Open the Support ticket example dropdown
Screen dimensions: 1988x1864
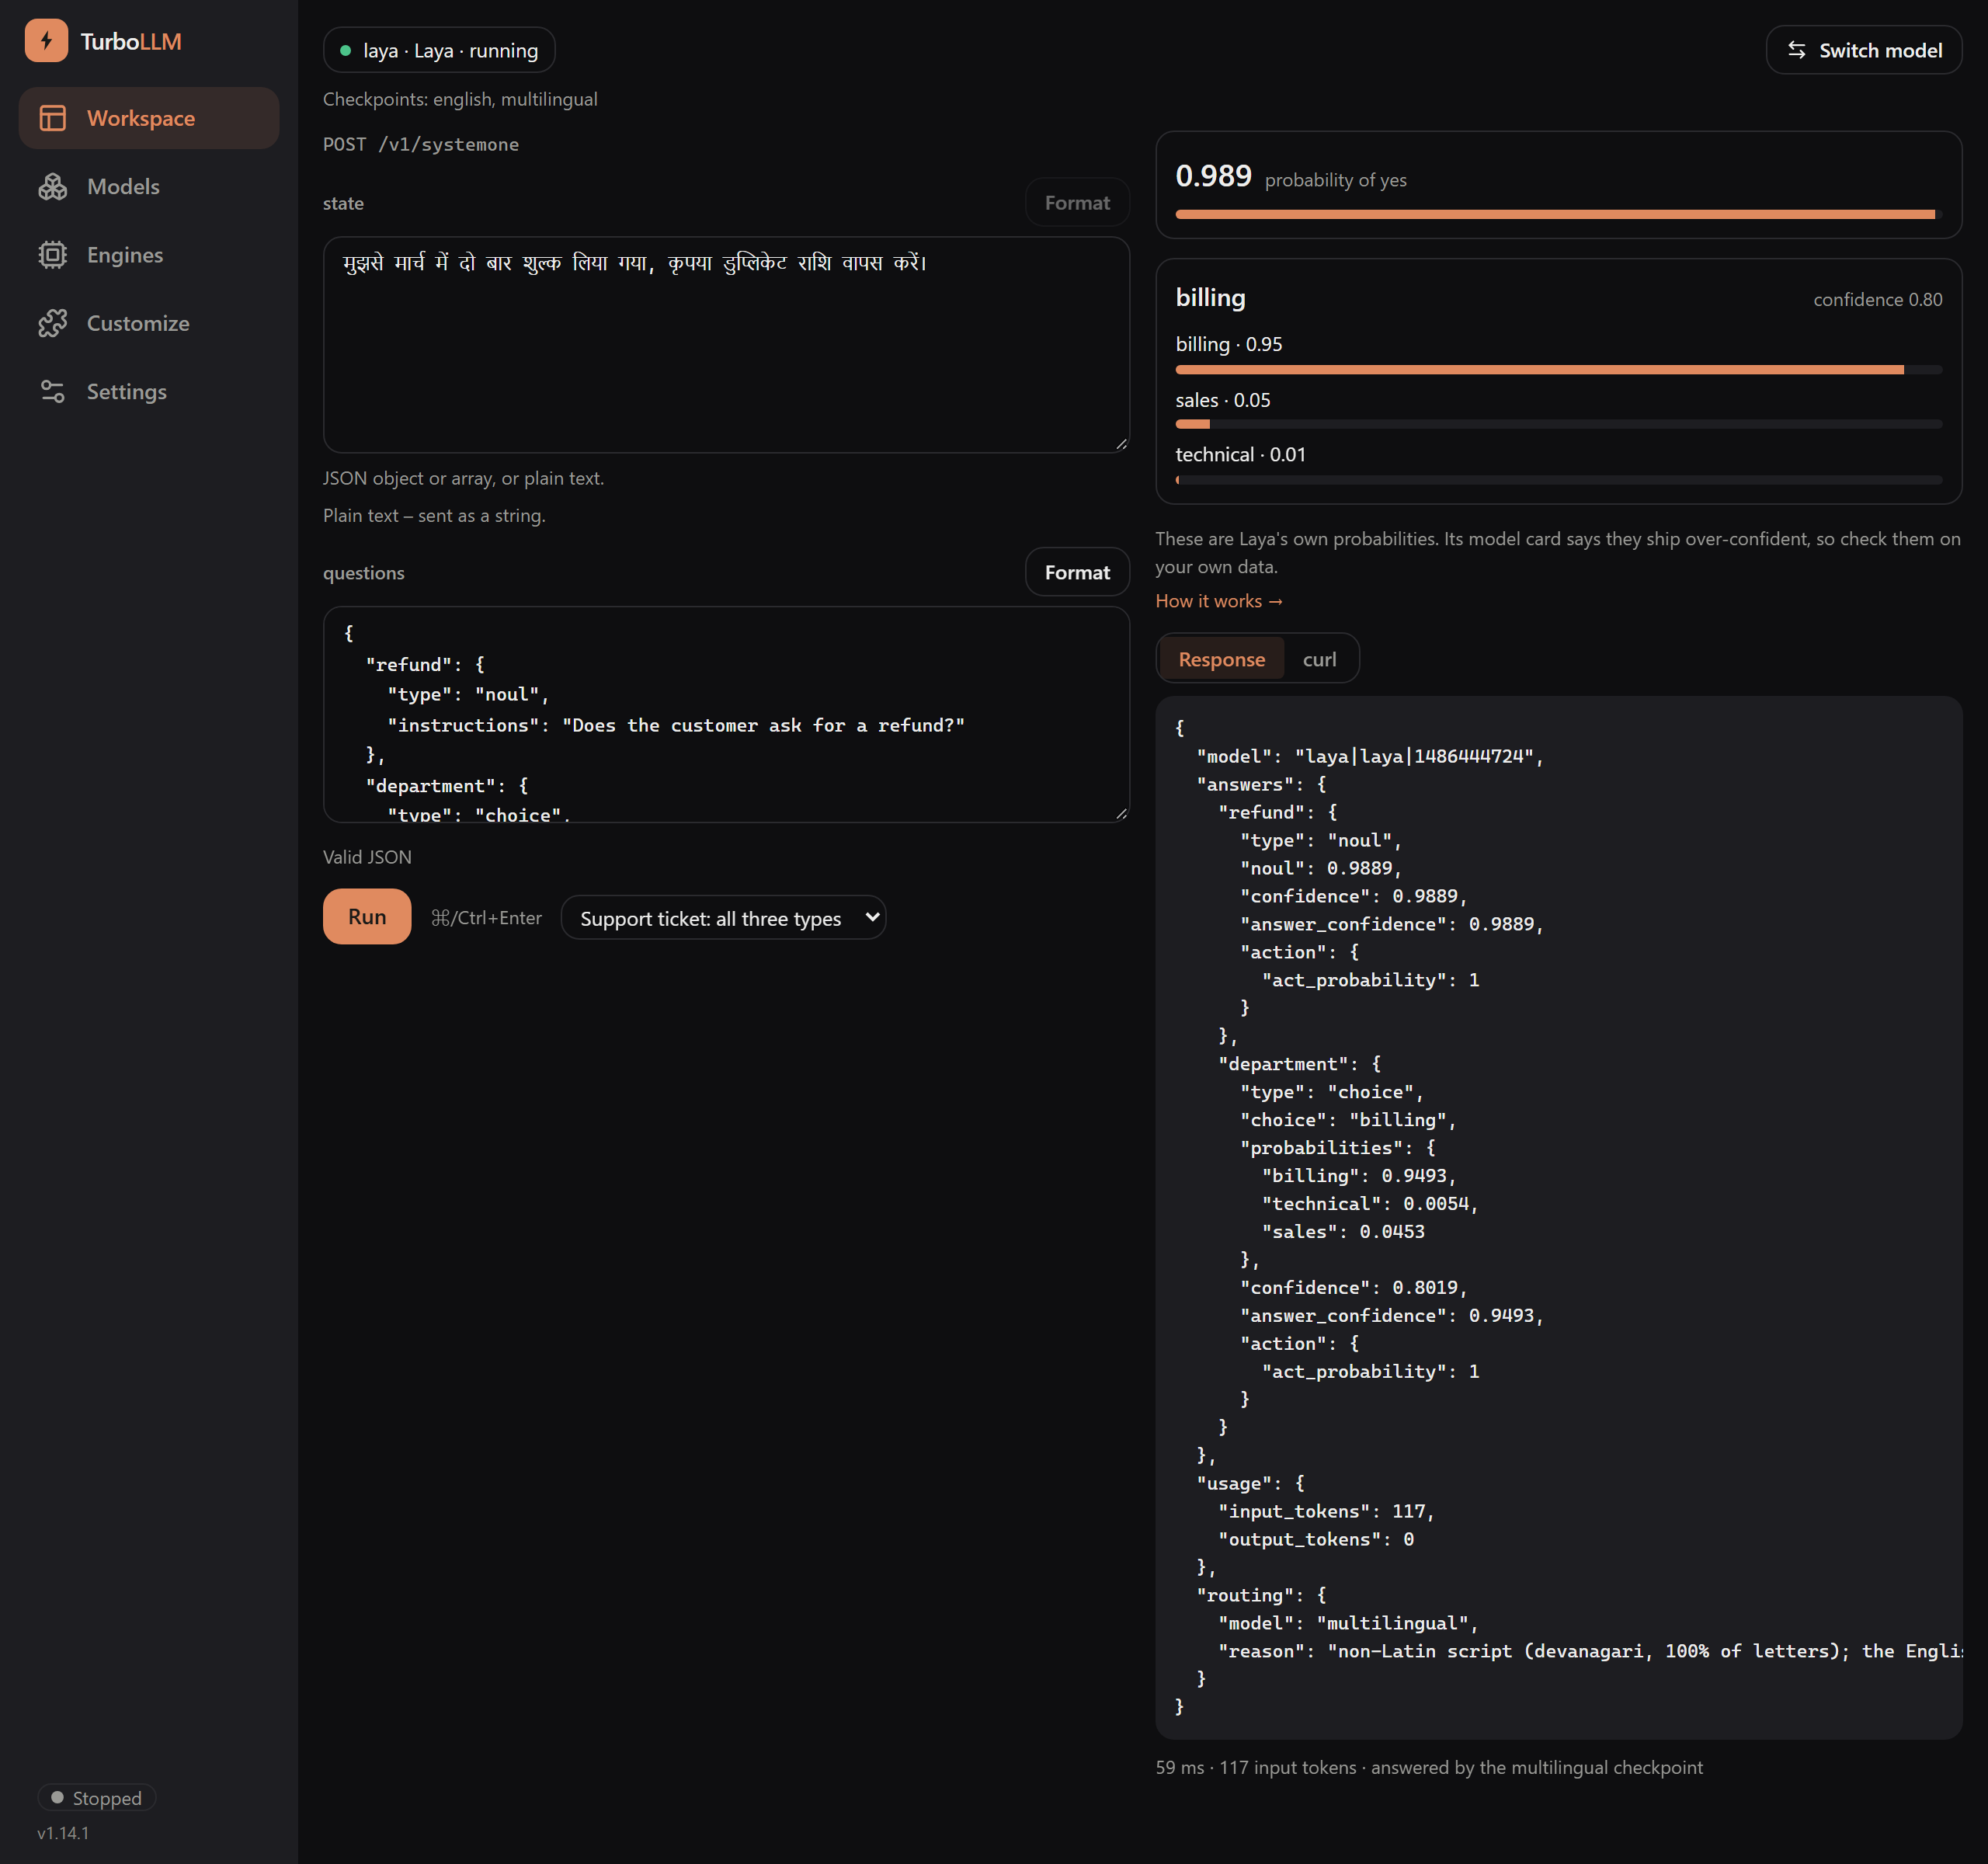tap(723, 917)
